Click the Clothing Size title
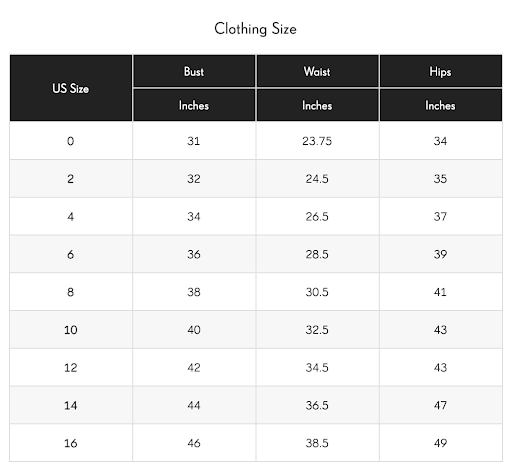Viewport: 512px width, 474px height. 255,29
